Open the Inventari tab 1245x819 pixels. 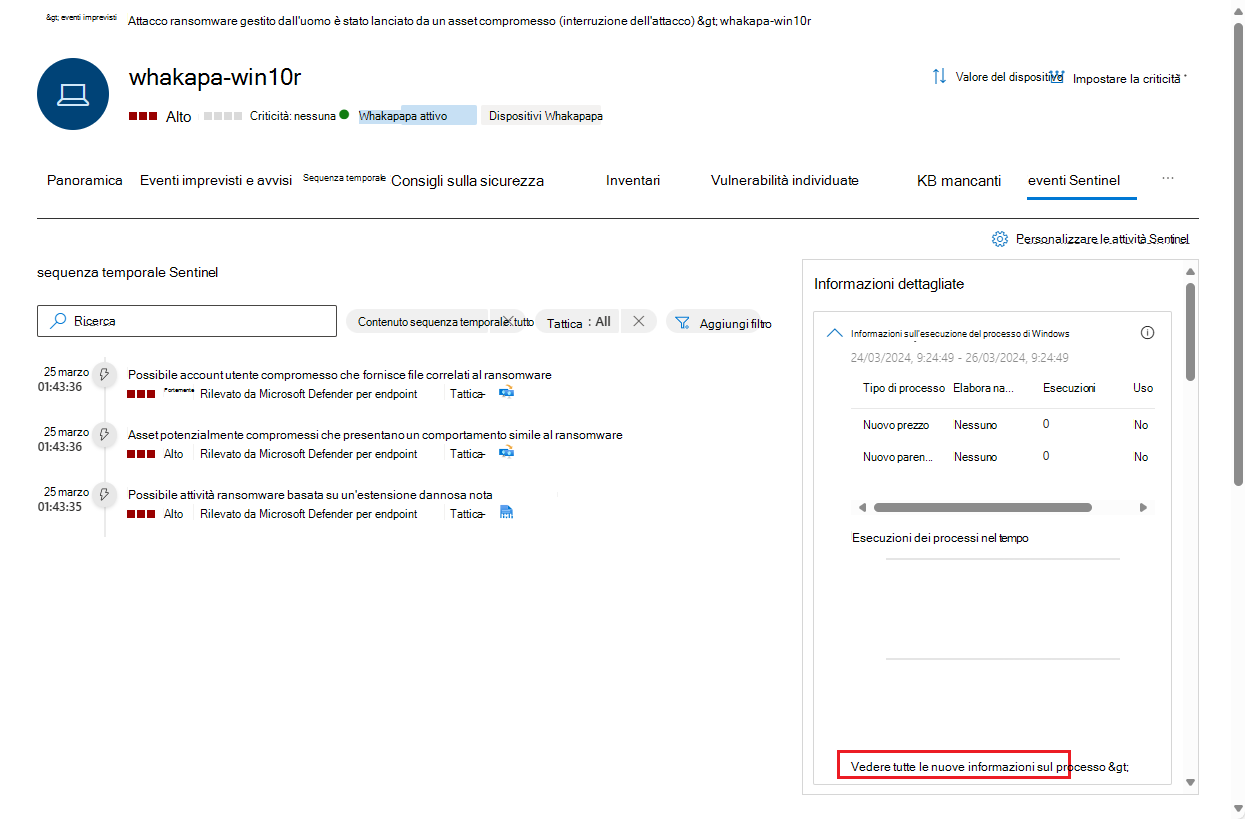(x=633, y=180)
